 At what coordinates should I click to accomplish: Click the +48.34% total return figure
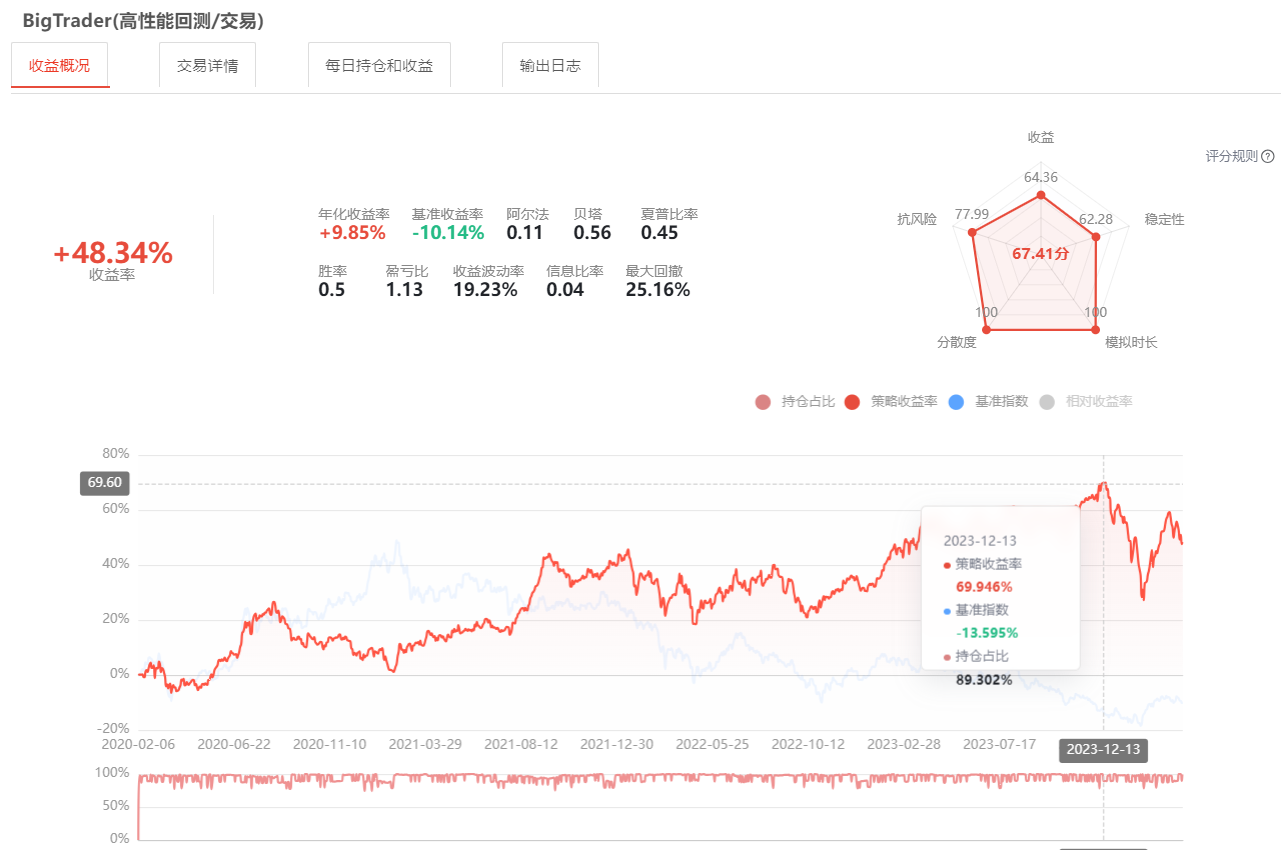coord(113,254)
